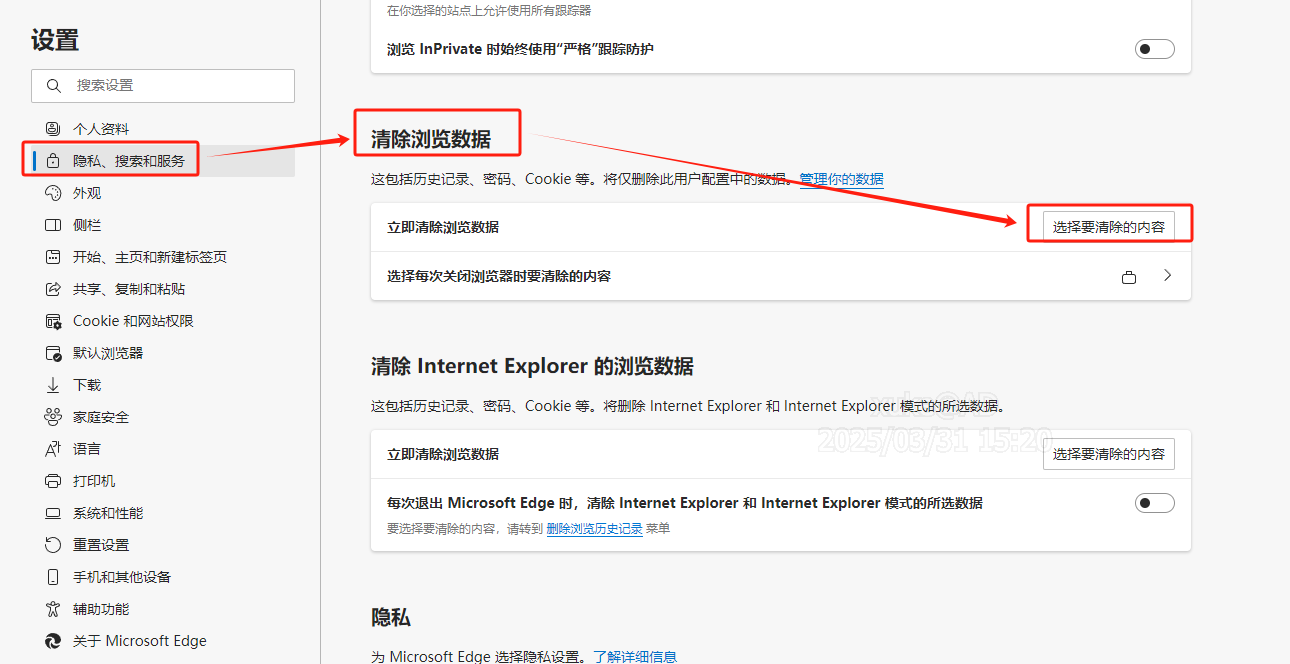Go to 开始、主页和新建标签页 section
The height and width of the screenshot is (664, 1290).
150,257
